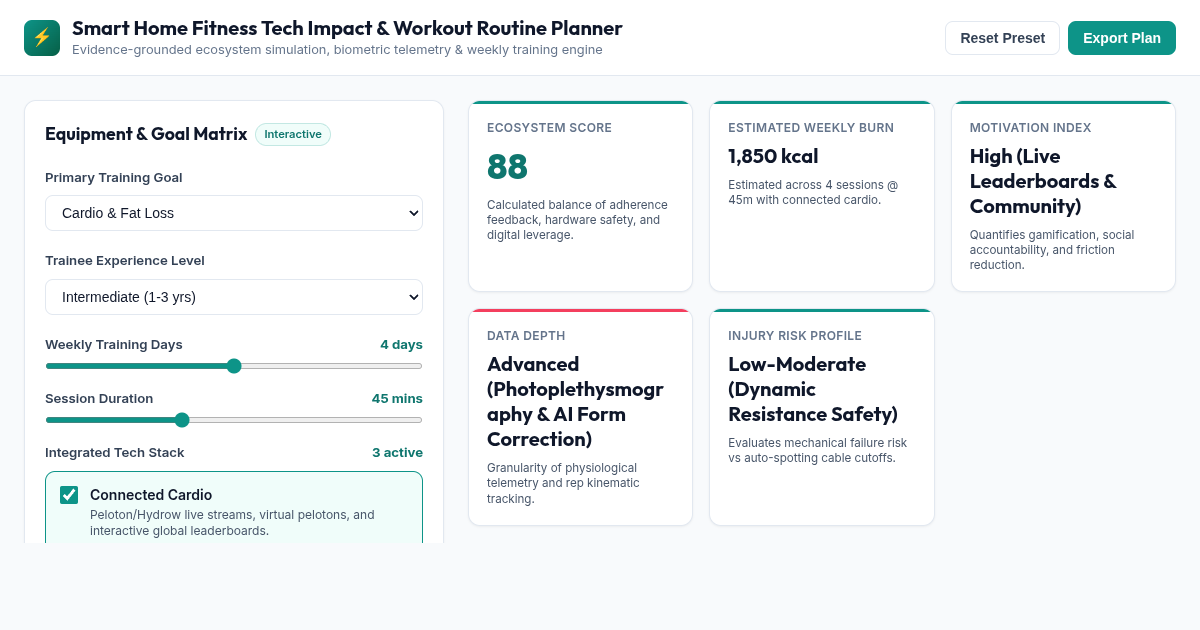Click the MOTIVATION INDEX card label
Image resolution: width=1200 pixels, height=630 pixels.
coord(1030,128)
